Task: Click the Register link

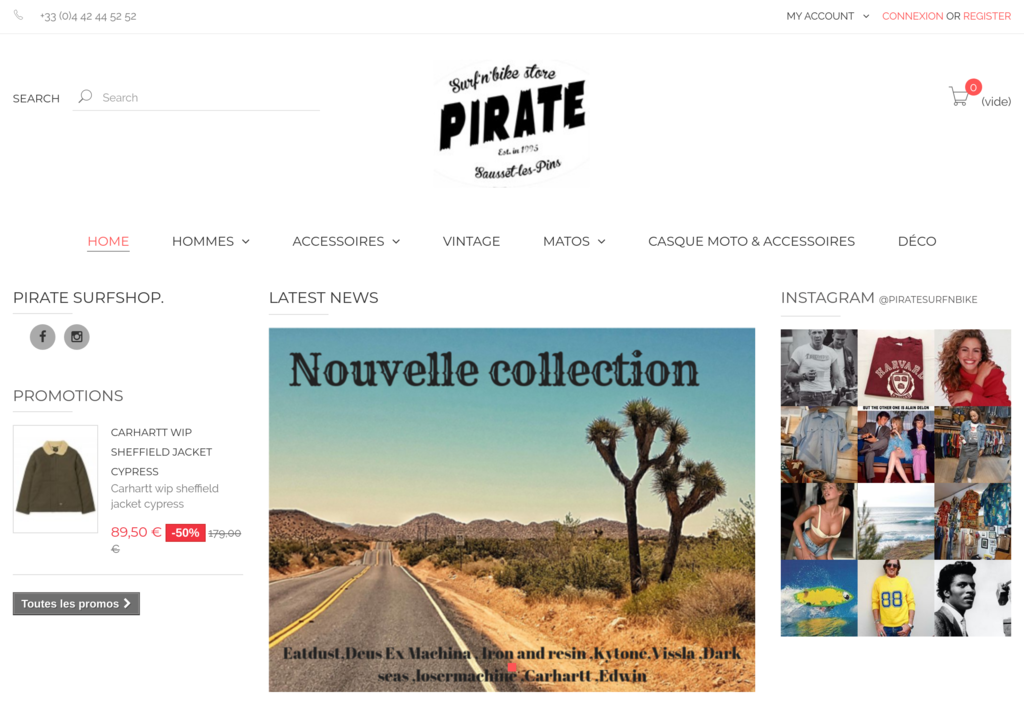Action: click(987, 16)
